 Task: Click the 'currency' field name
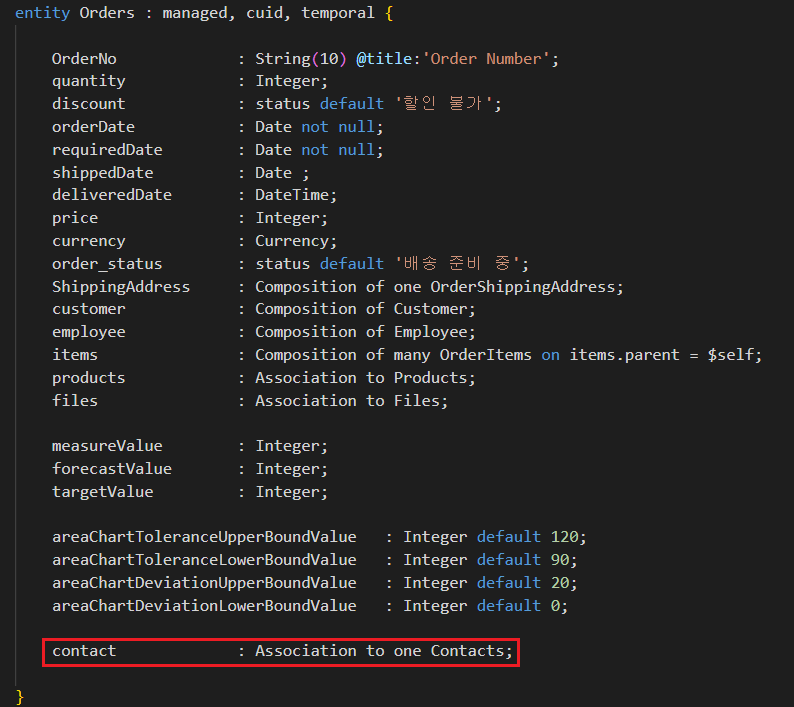(89, 241)
